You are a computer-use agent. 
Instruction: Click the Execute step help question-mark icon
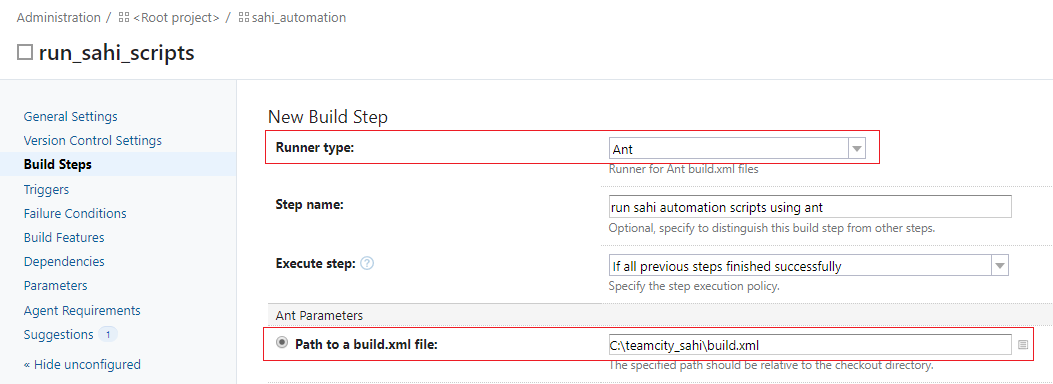367,264
